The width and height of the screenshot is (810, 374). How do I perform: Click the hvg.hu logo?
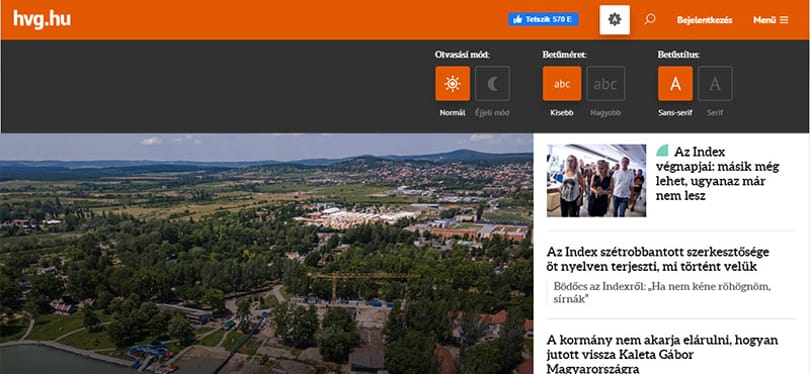click(x=42, y=20)
